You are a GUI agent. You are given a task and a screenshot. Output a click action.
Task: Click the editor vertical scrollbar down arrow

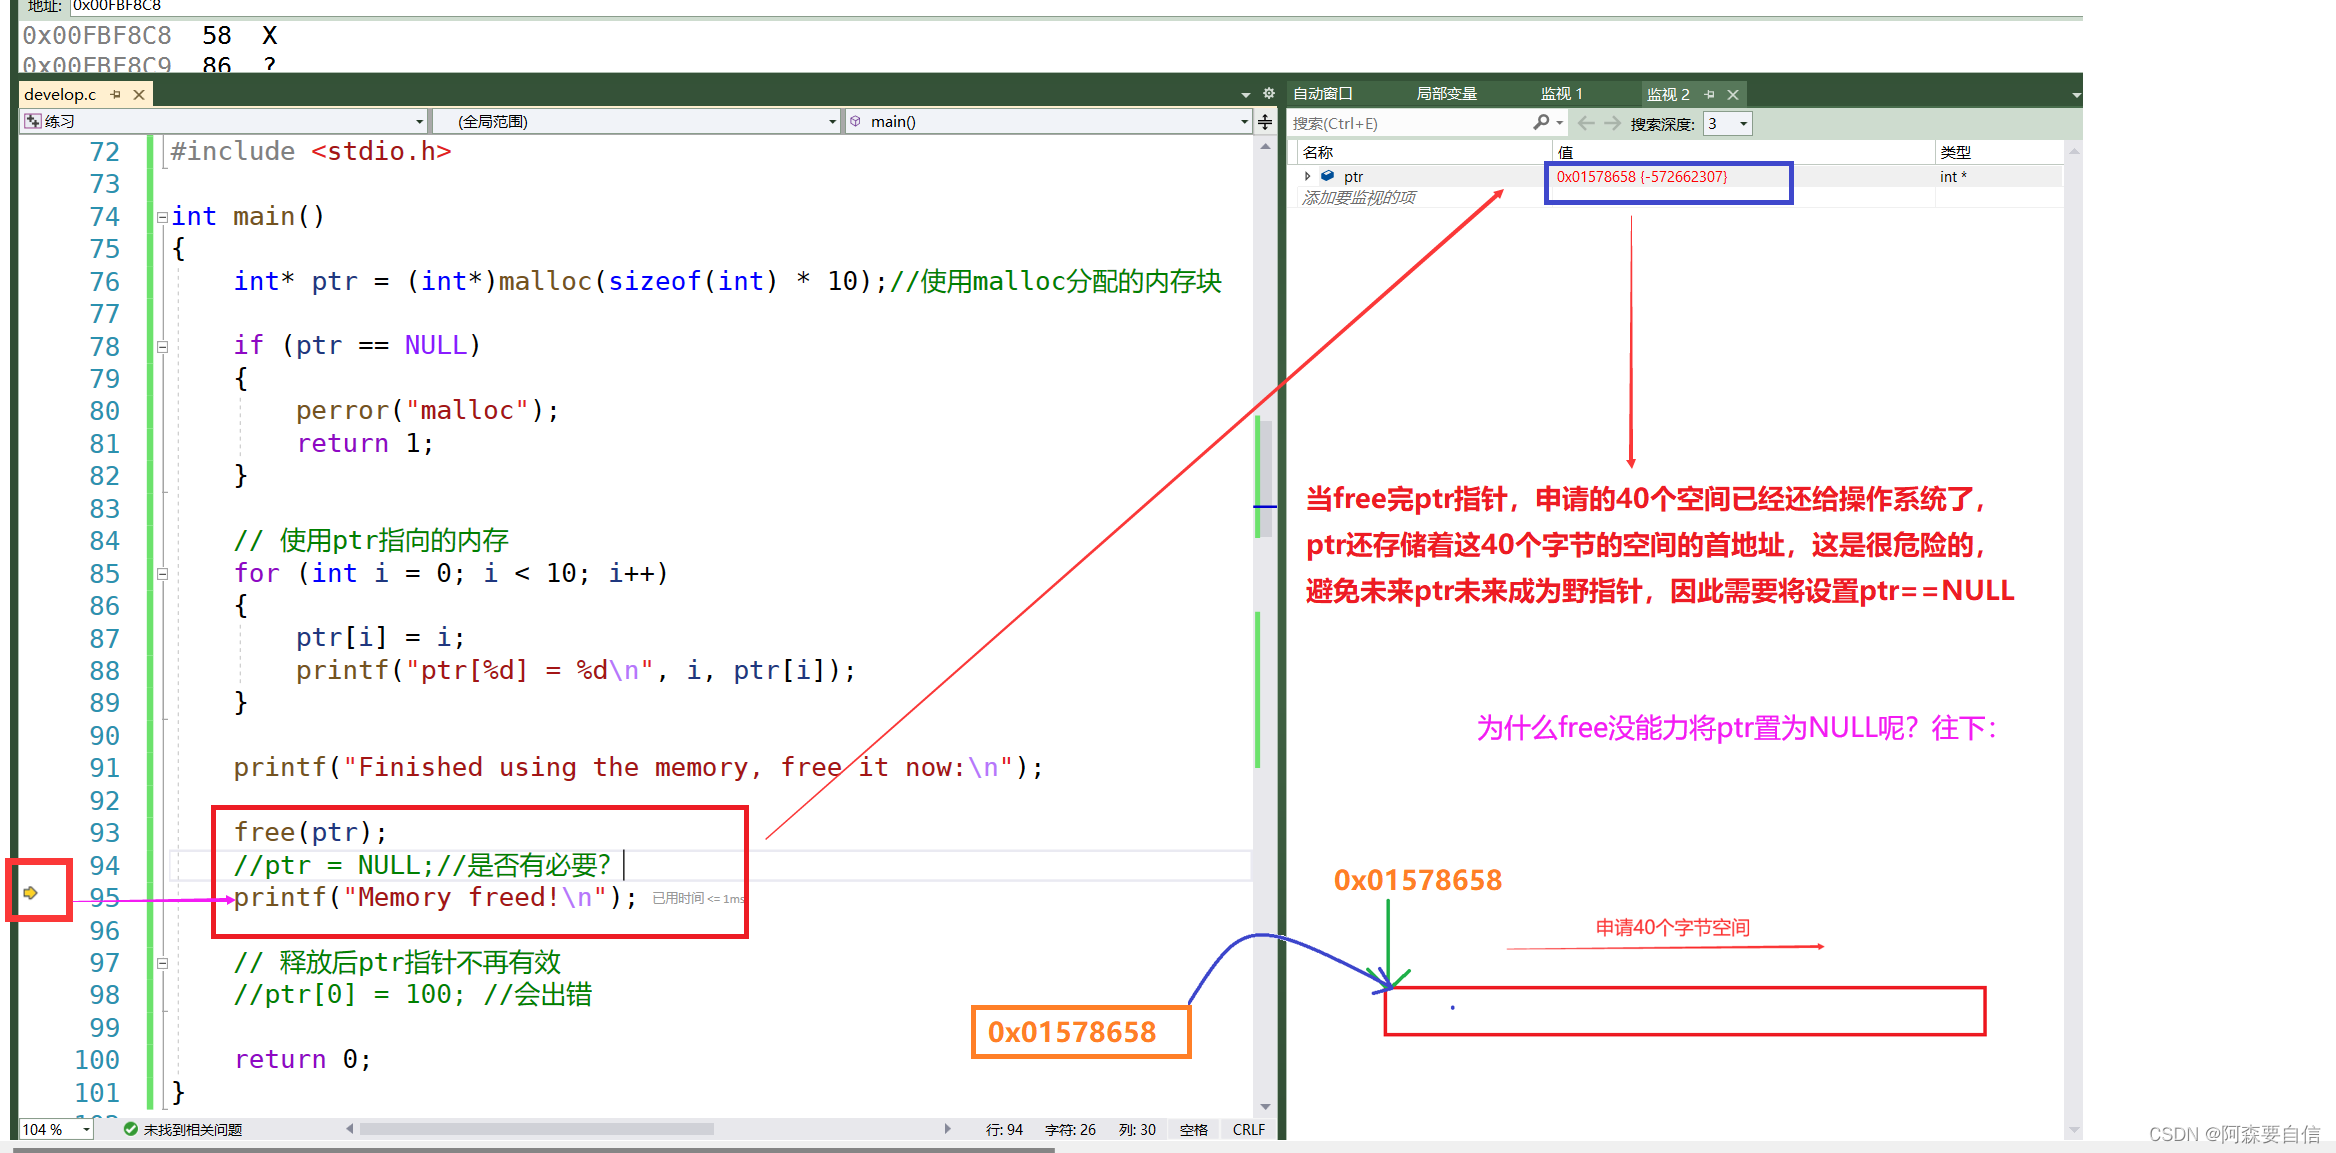(1265, 1106)
